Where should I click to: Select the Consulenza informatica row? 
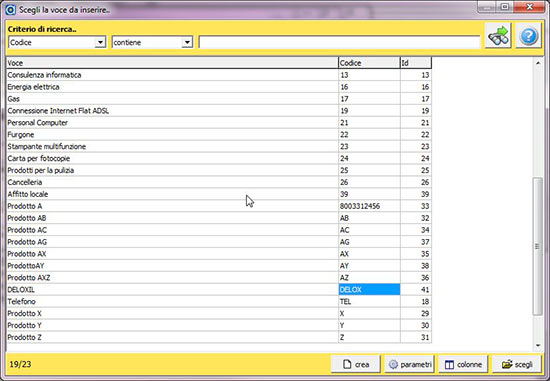pos(219,75)
